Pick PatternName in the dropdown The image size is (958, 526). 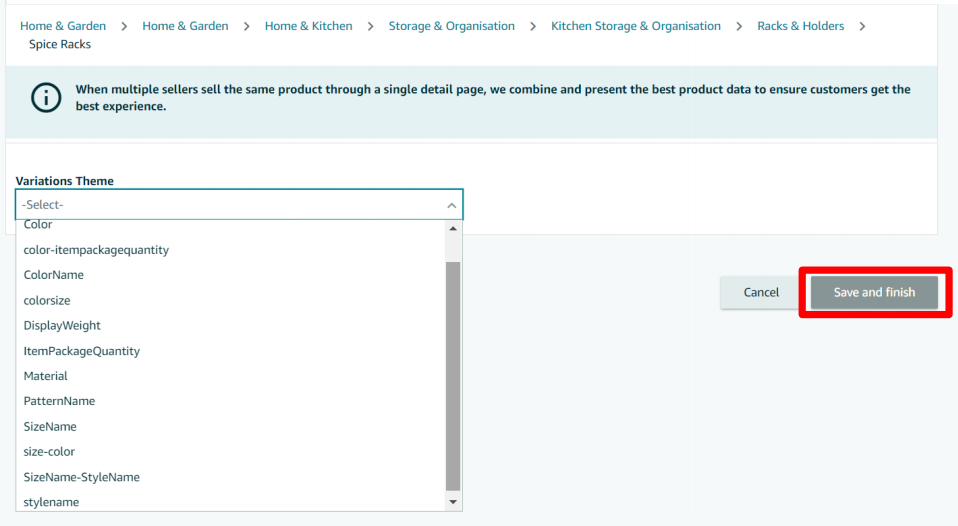[59, 401]
